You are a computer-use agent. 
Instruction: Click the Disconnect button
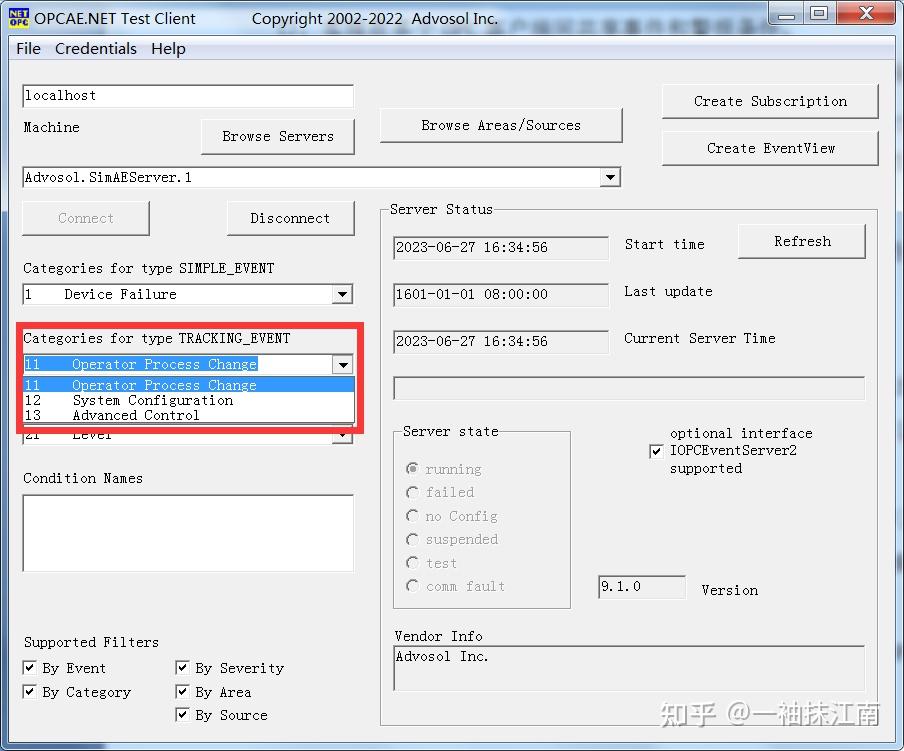[x=290, y=218]
